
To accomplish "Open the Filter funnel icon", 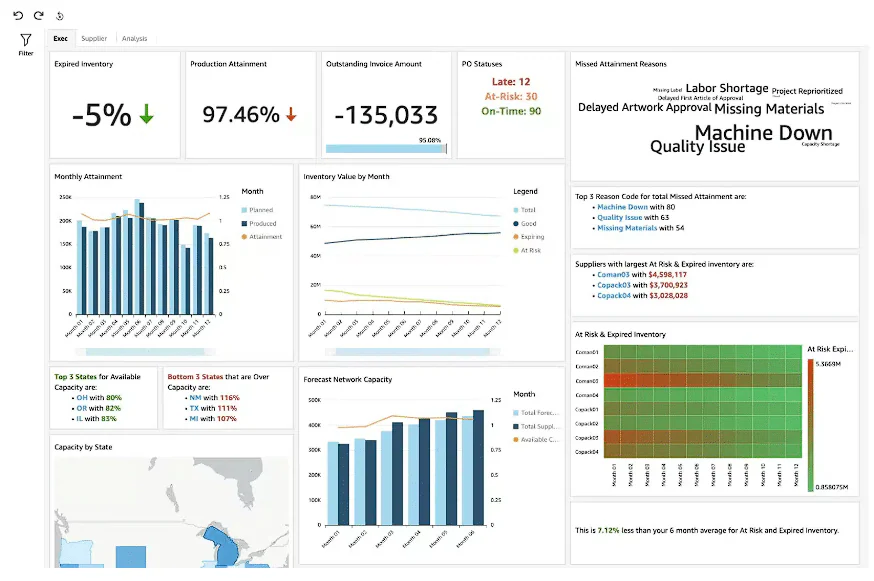I will (x=26, y=40).
